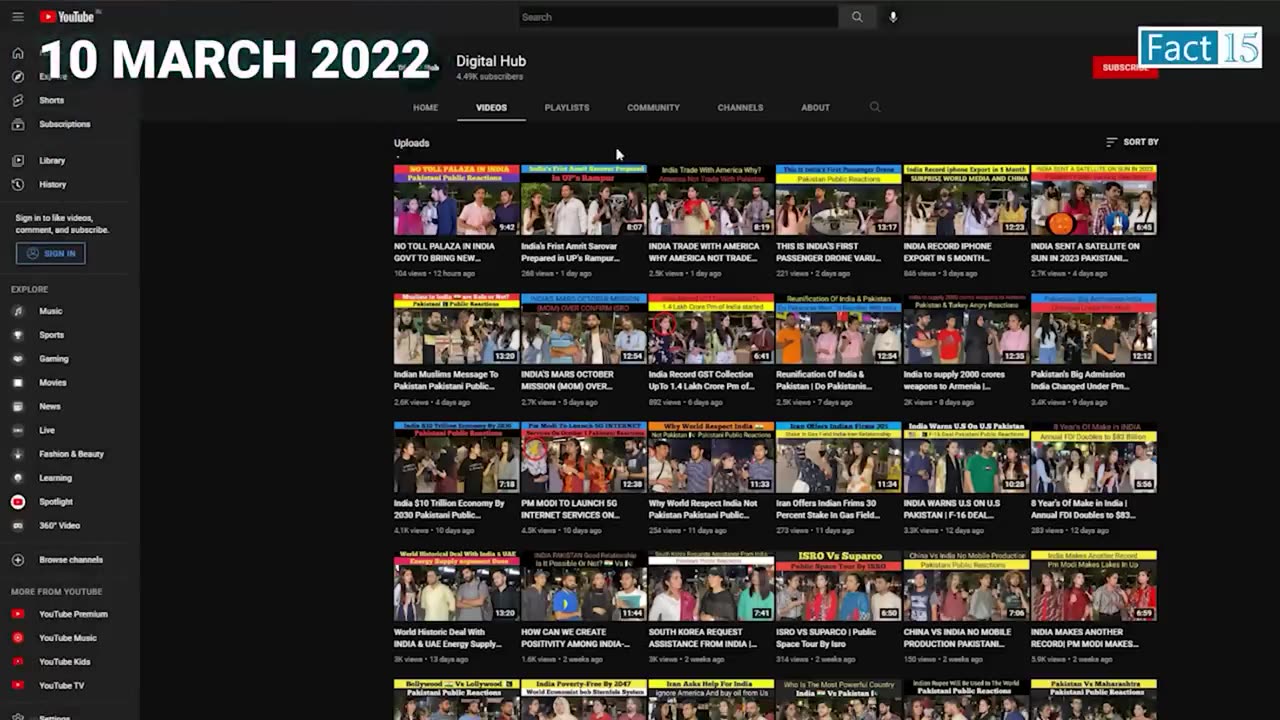Click the Digital Hub channel name

click(491, 61)
